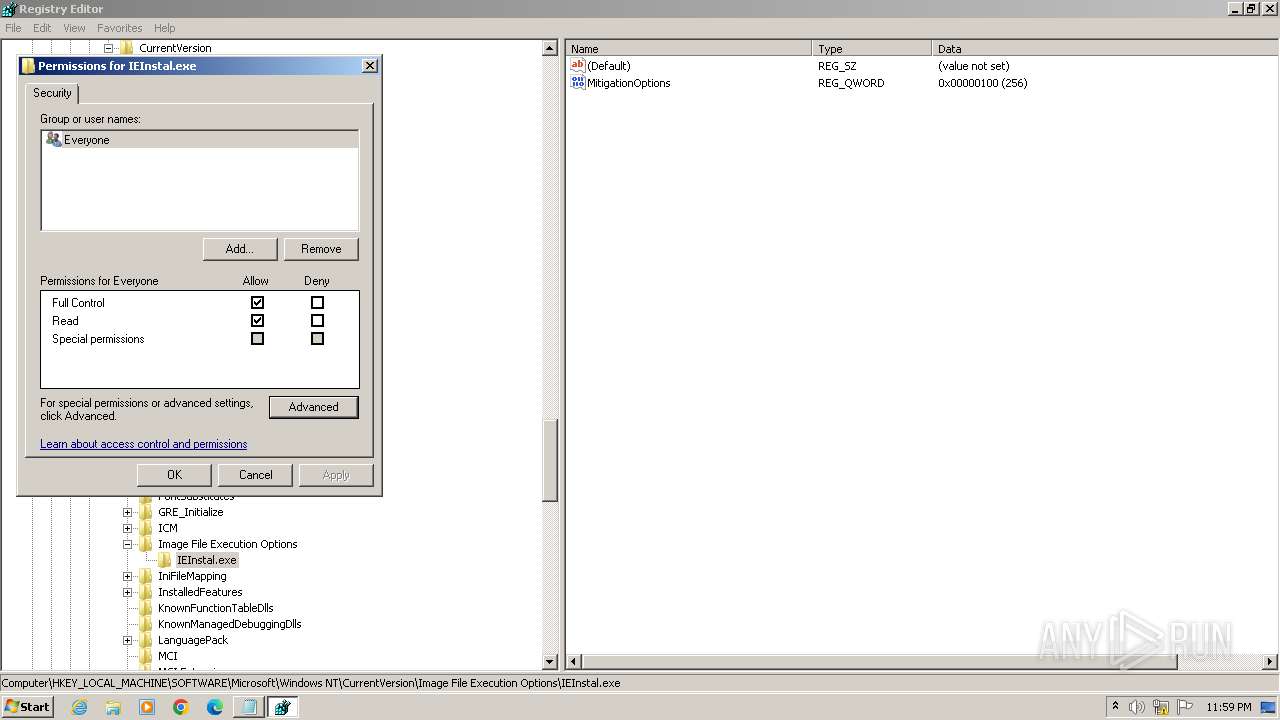The image size is (1280, 720).
Task: Open the network status tray icon
Action: pyautogui.click(x=1161, y=707)
